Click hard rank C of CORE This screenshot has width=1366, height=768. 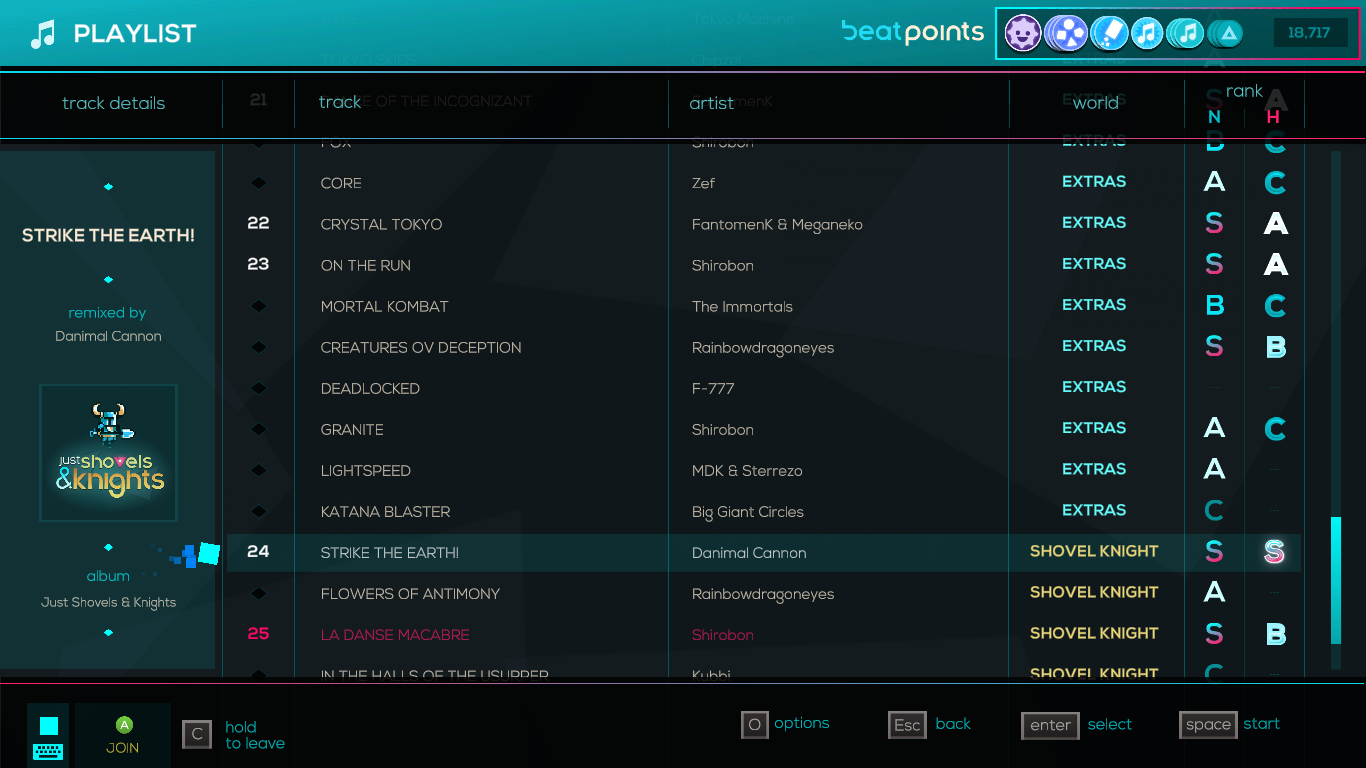[x=1275, y=183]
